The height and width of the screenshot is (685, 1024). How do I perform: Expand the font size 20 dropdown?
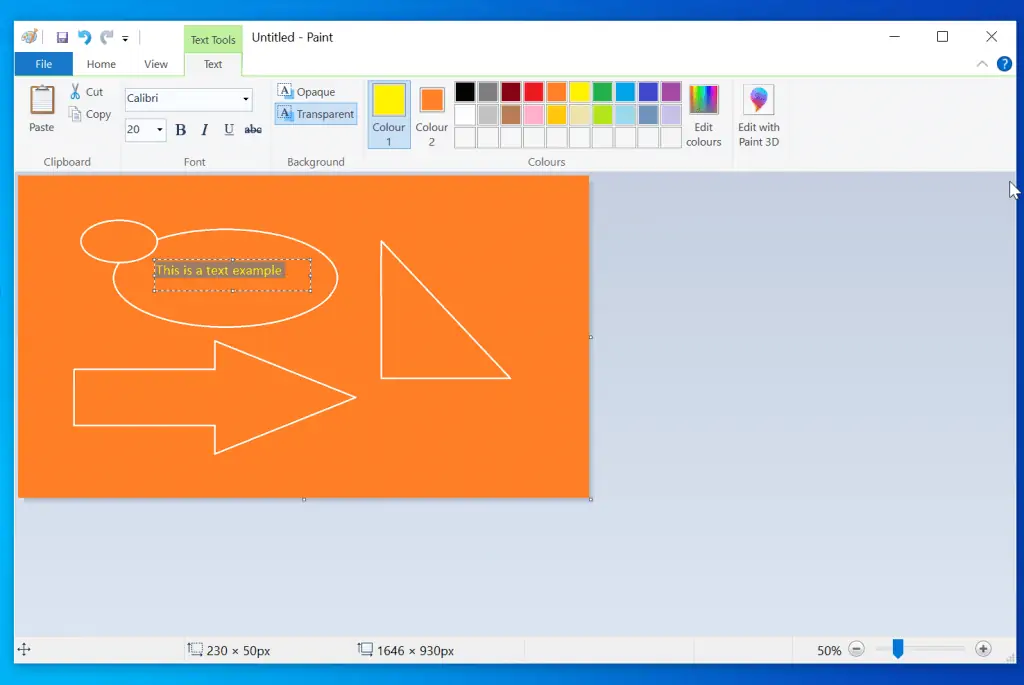(159, 130)
